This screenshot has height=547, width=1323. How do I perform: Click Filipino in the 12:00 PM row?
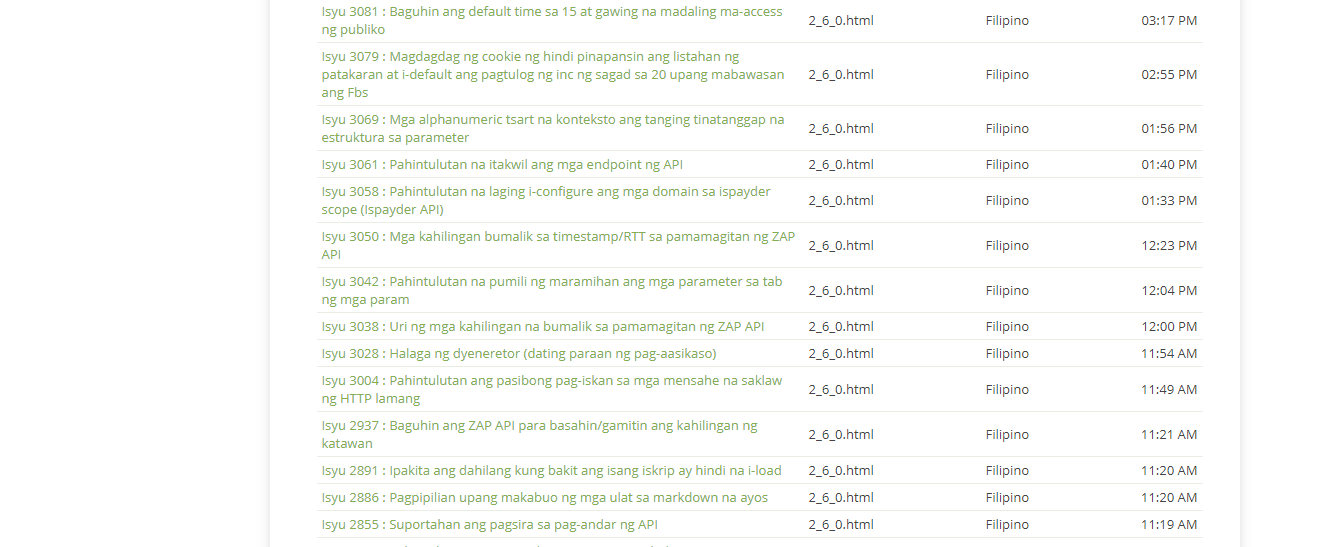pos(1007,326)
